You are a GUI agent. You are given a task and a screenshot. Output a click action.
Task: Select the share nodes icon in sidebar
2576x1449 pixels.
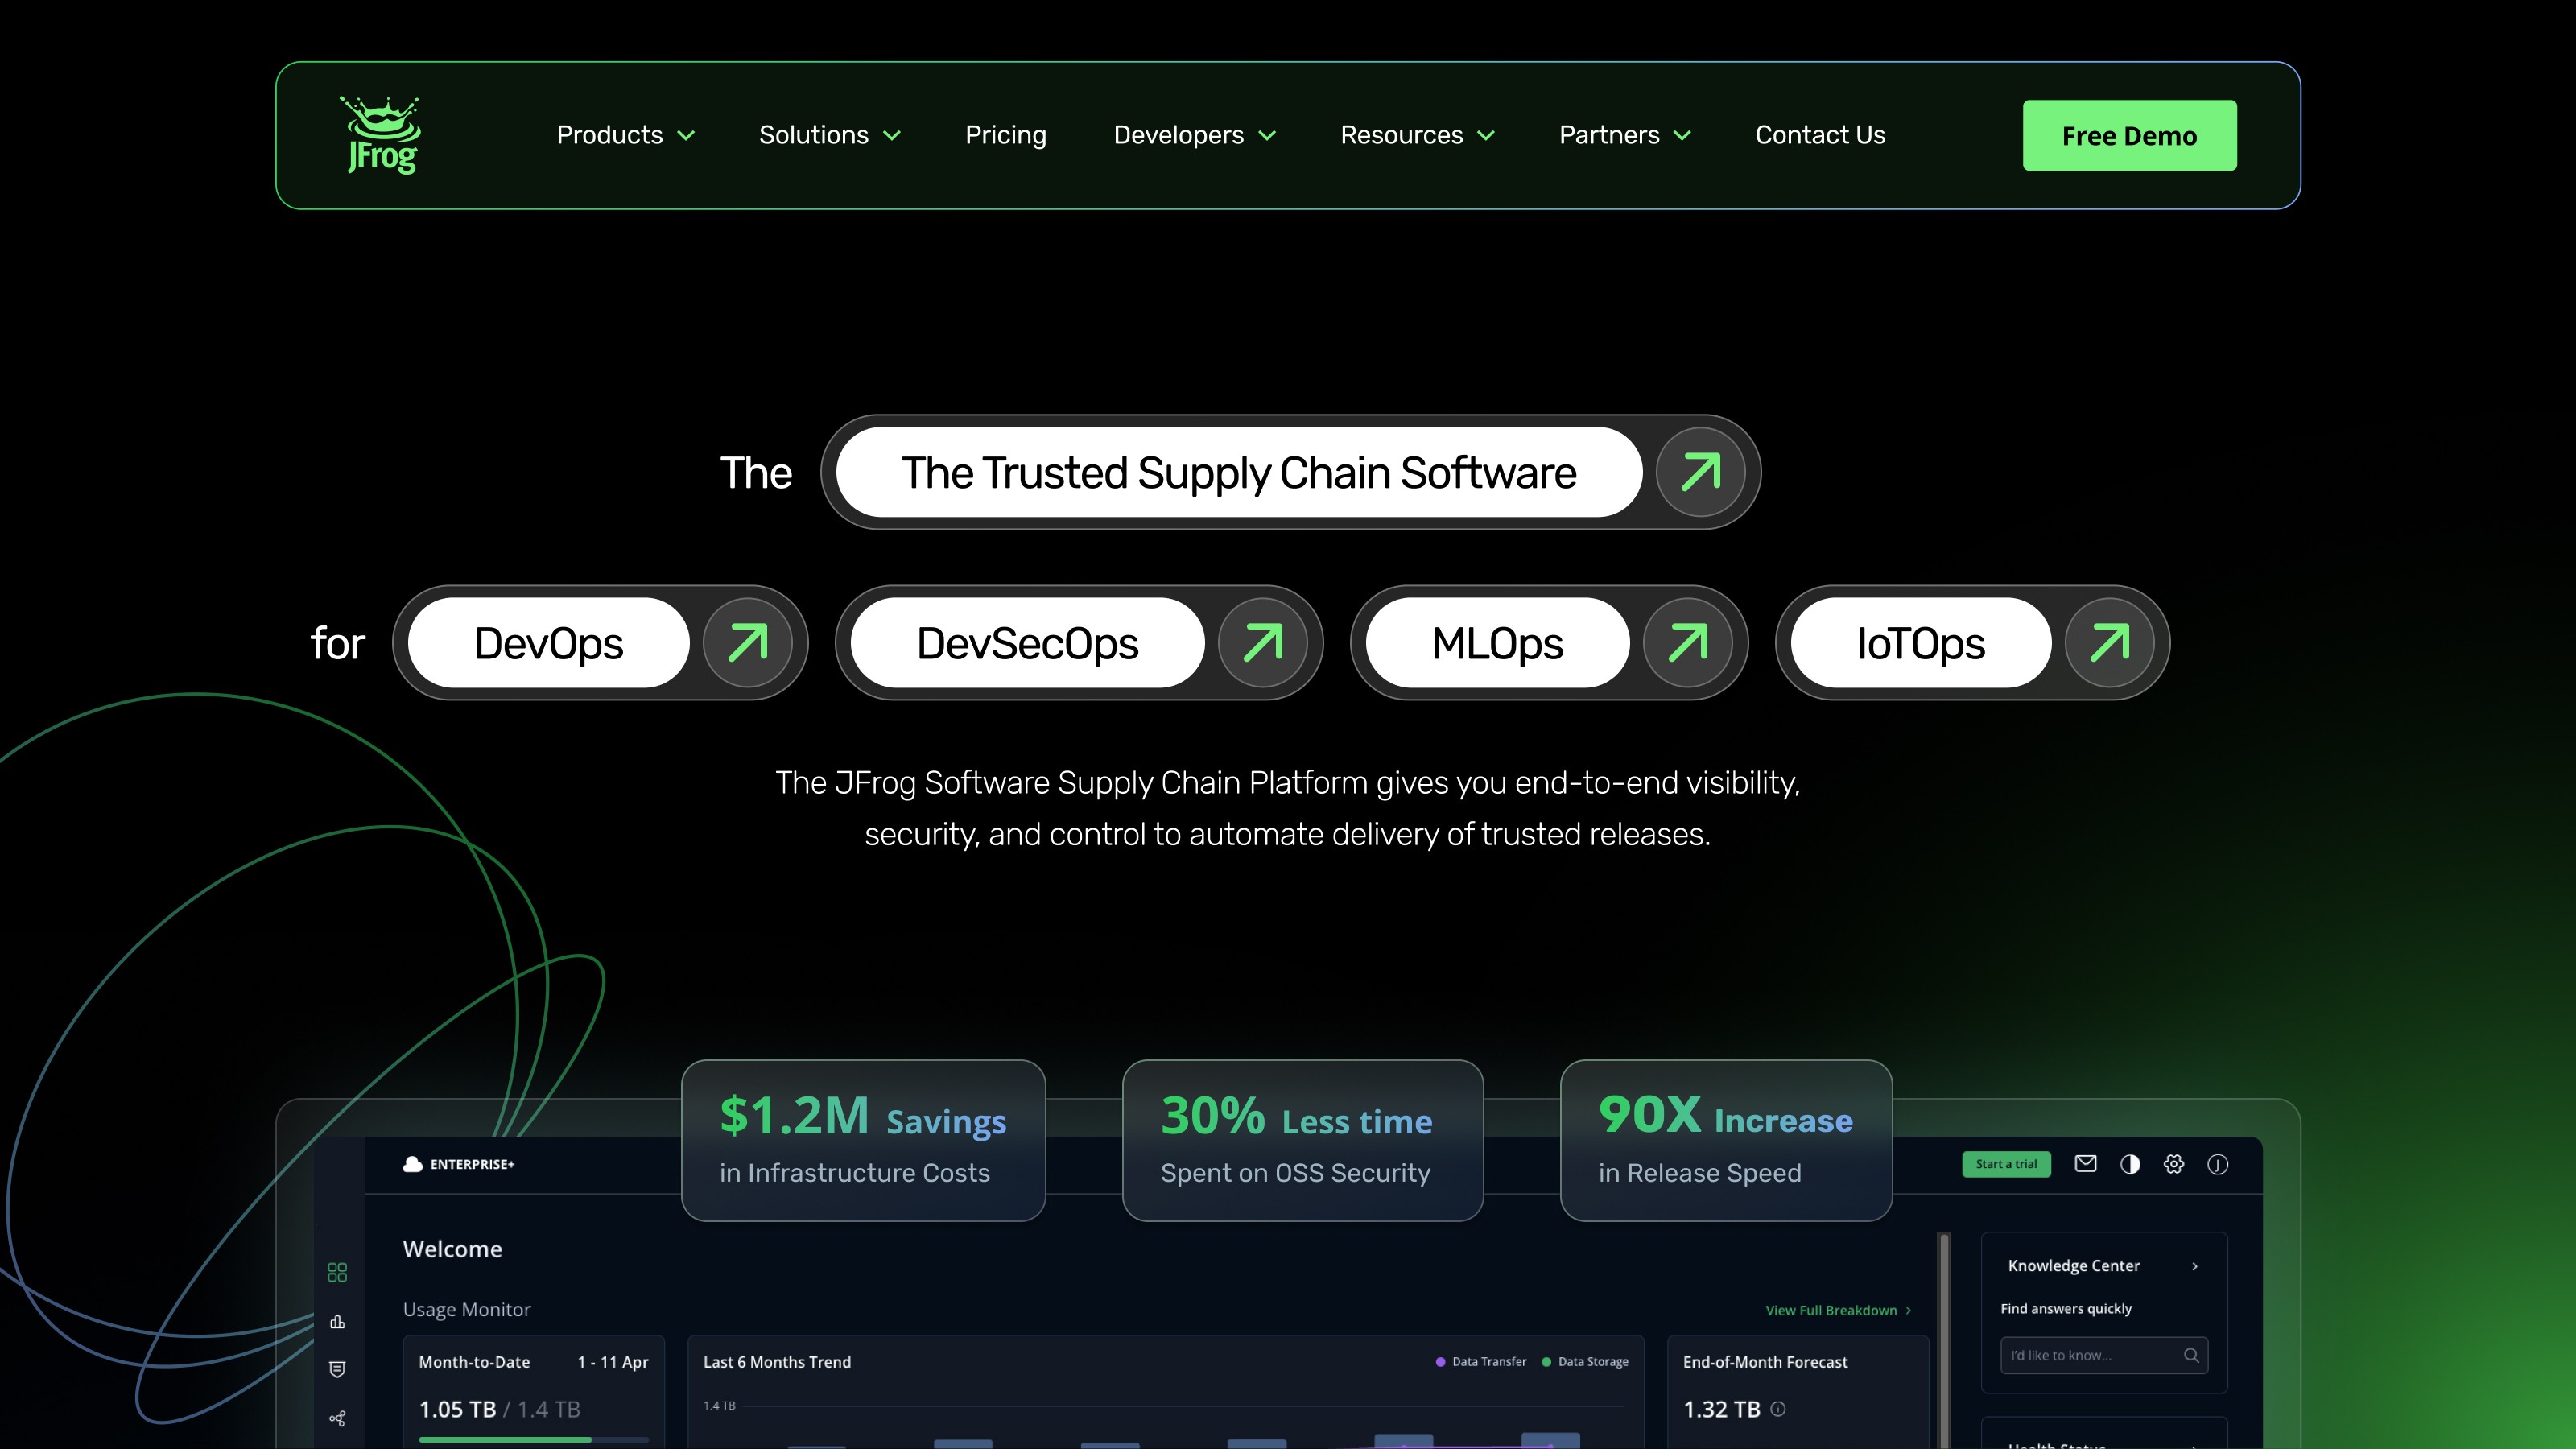pyautogui.click(x=337, y=1418)
